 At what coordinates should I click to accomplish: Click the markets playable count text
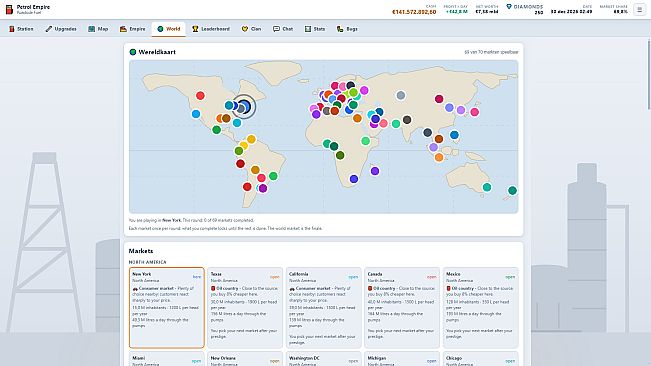[x=491, y=52]
